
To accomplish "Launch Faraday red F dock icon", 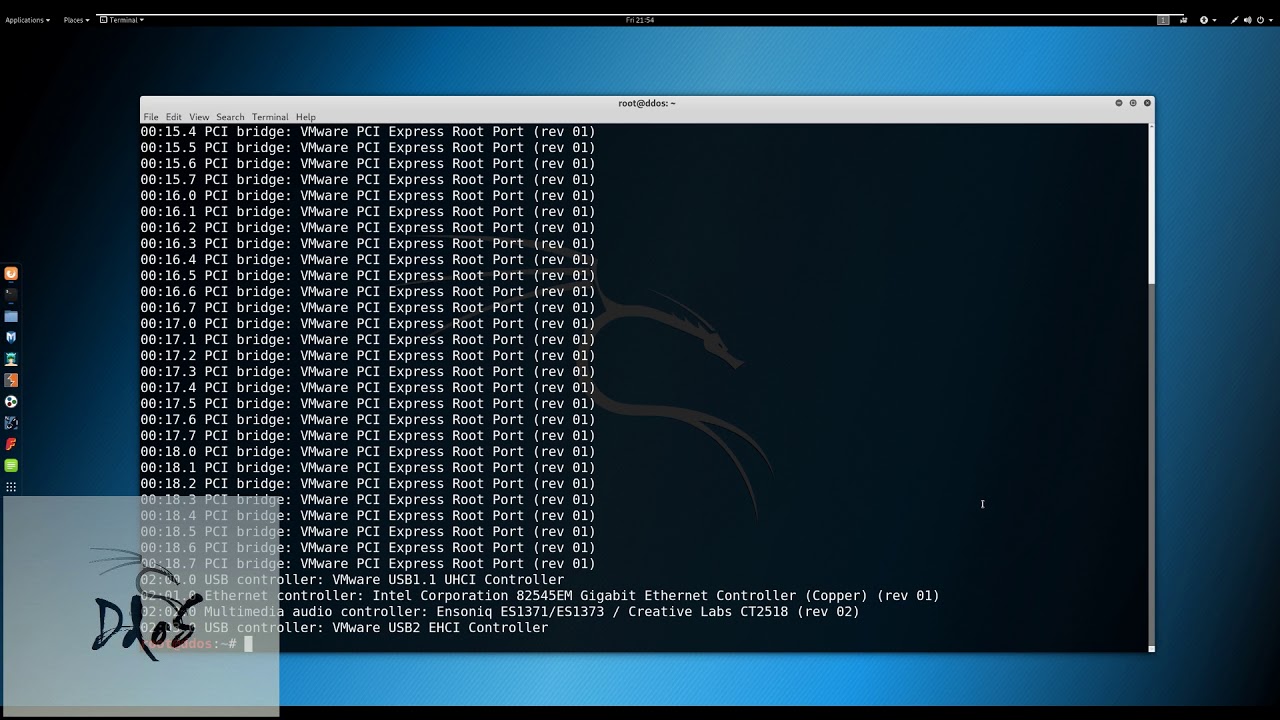I will [11, 444].
